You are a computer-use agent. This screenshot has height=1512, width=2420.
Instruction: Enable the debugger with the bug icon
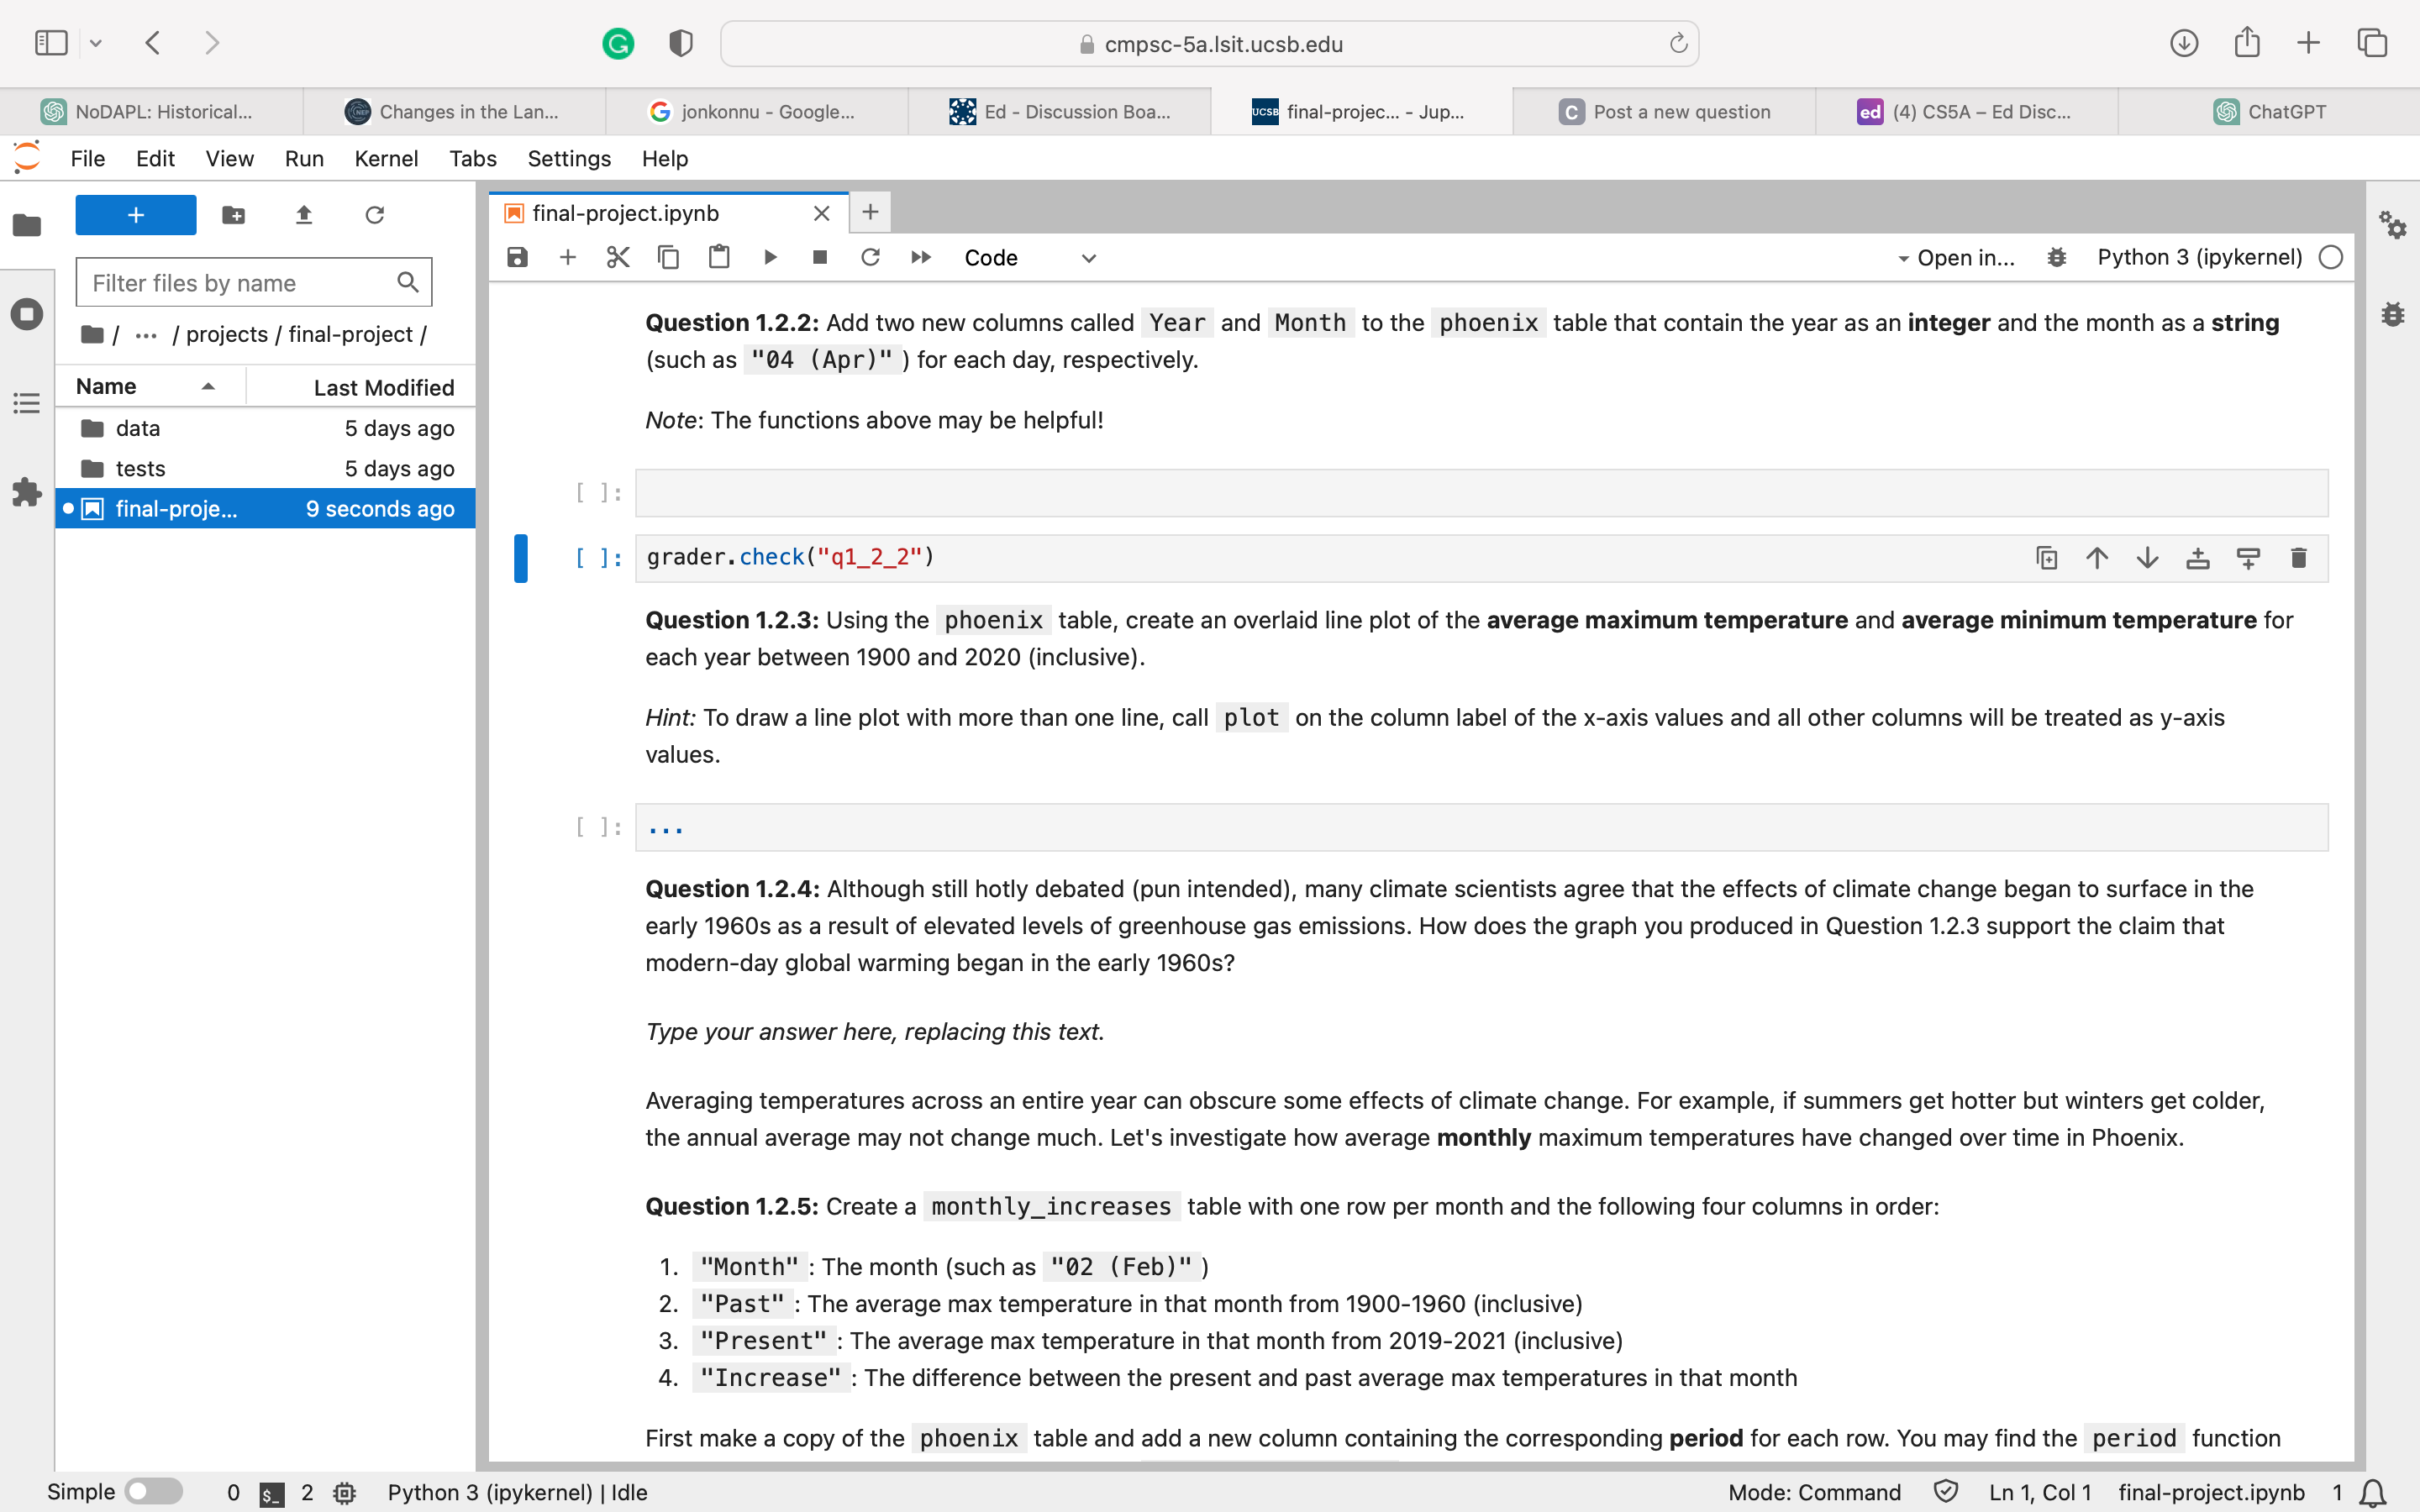tap(2056, 257)
